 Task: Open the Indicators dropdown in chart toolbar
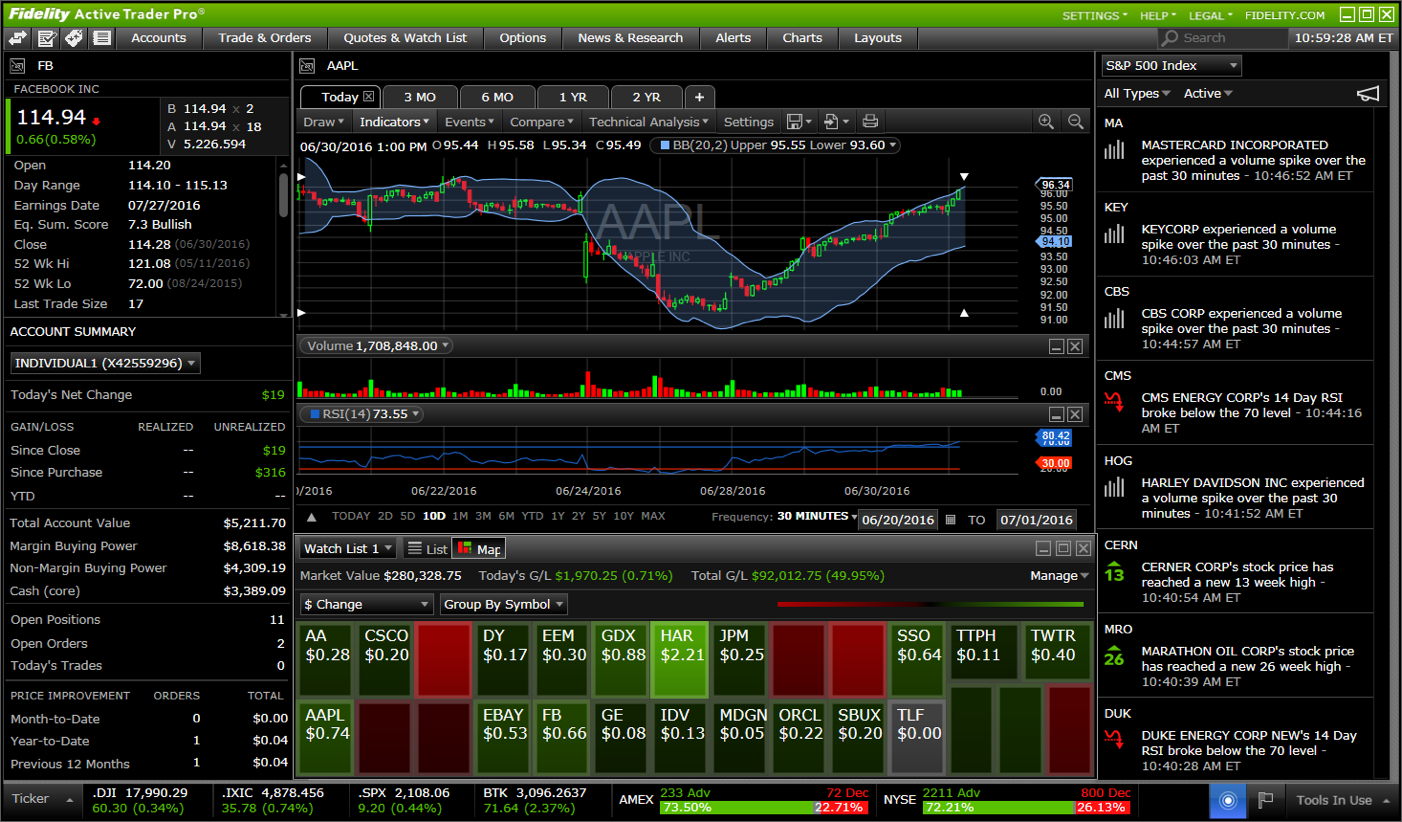pos(395,122)
